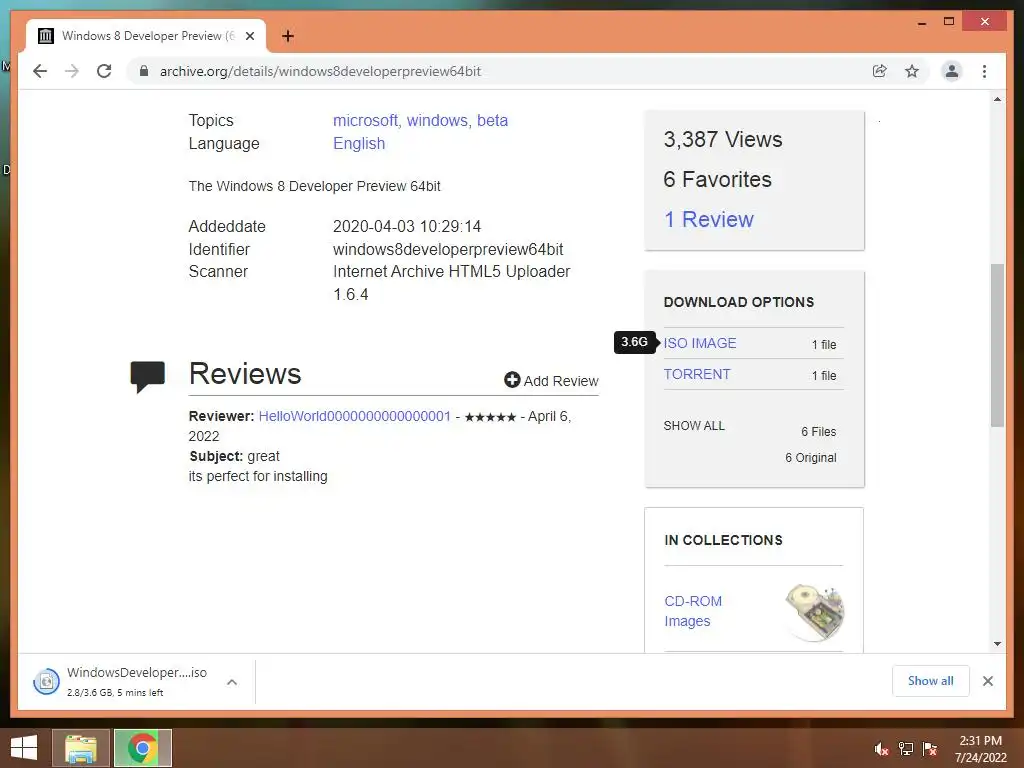Click the Reviews speech bubble icon
The width and height of the screenshot is (1024, 768).
coord(148,376)
